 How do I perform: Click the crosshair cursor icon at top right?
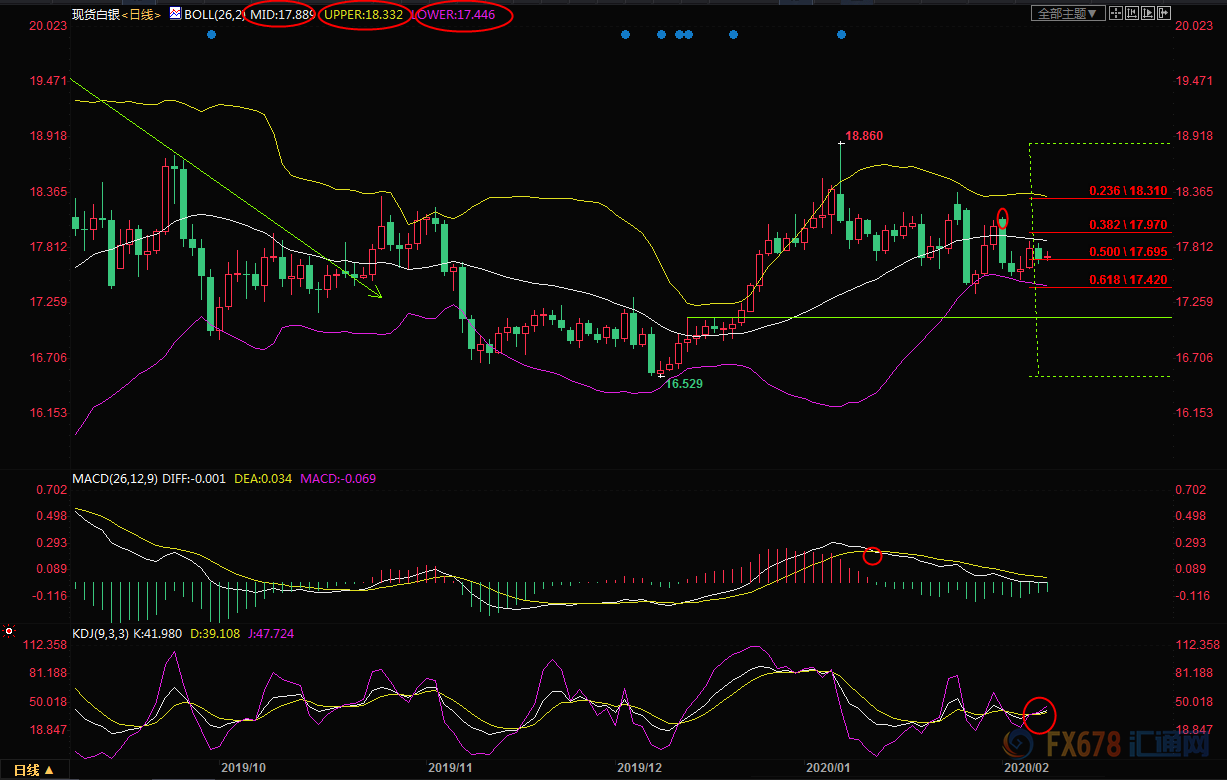tap(1116, 13)
